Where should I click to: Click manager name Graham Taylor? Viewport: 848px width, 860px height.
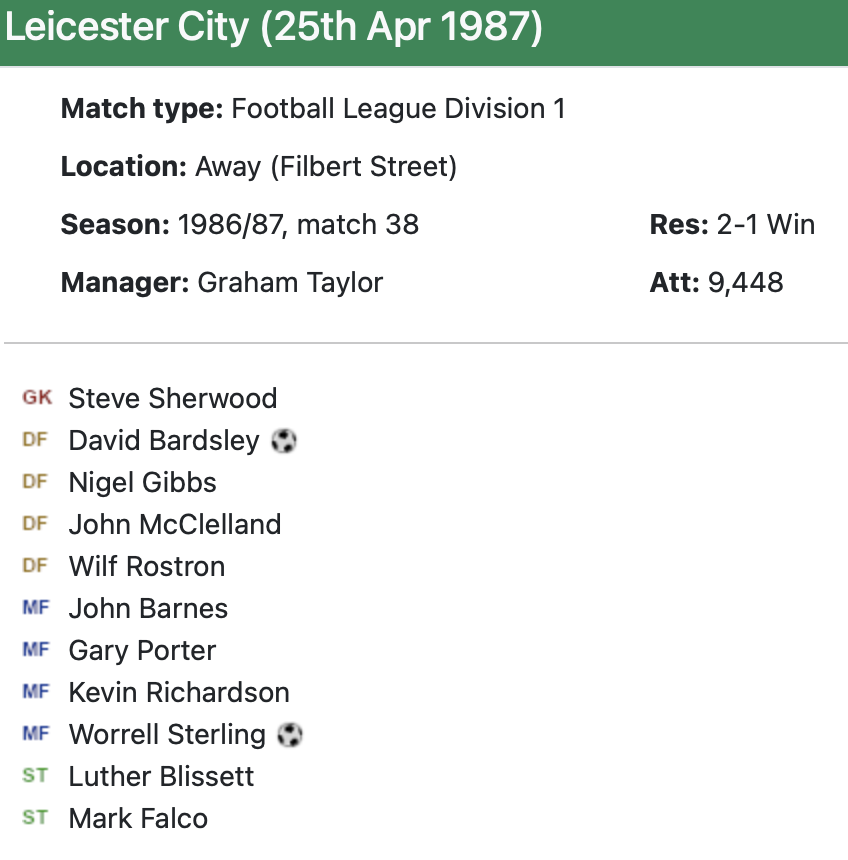(x=290, y=282)
